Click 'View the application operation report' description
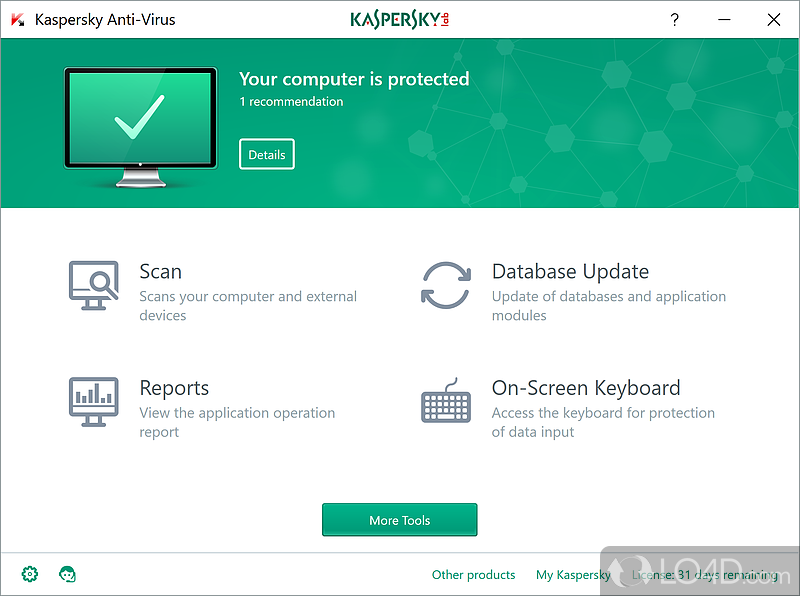 [x=237, y=422]
